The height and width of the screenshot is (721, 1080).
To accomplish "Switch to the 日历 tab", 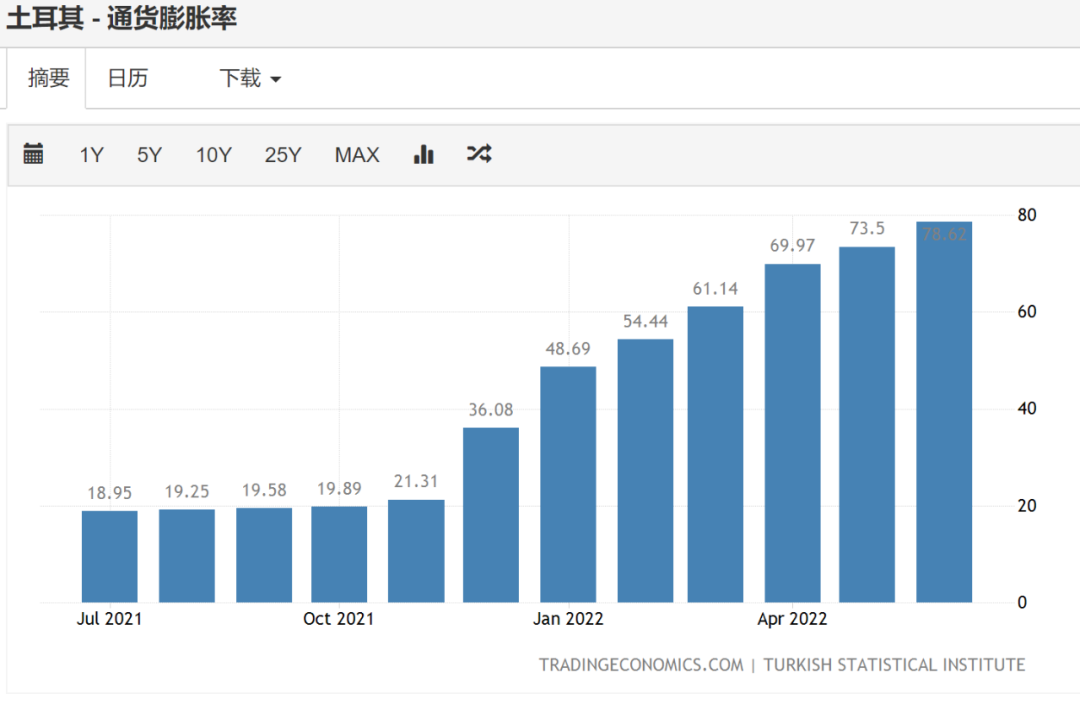I will [x=128, y=78].
